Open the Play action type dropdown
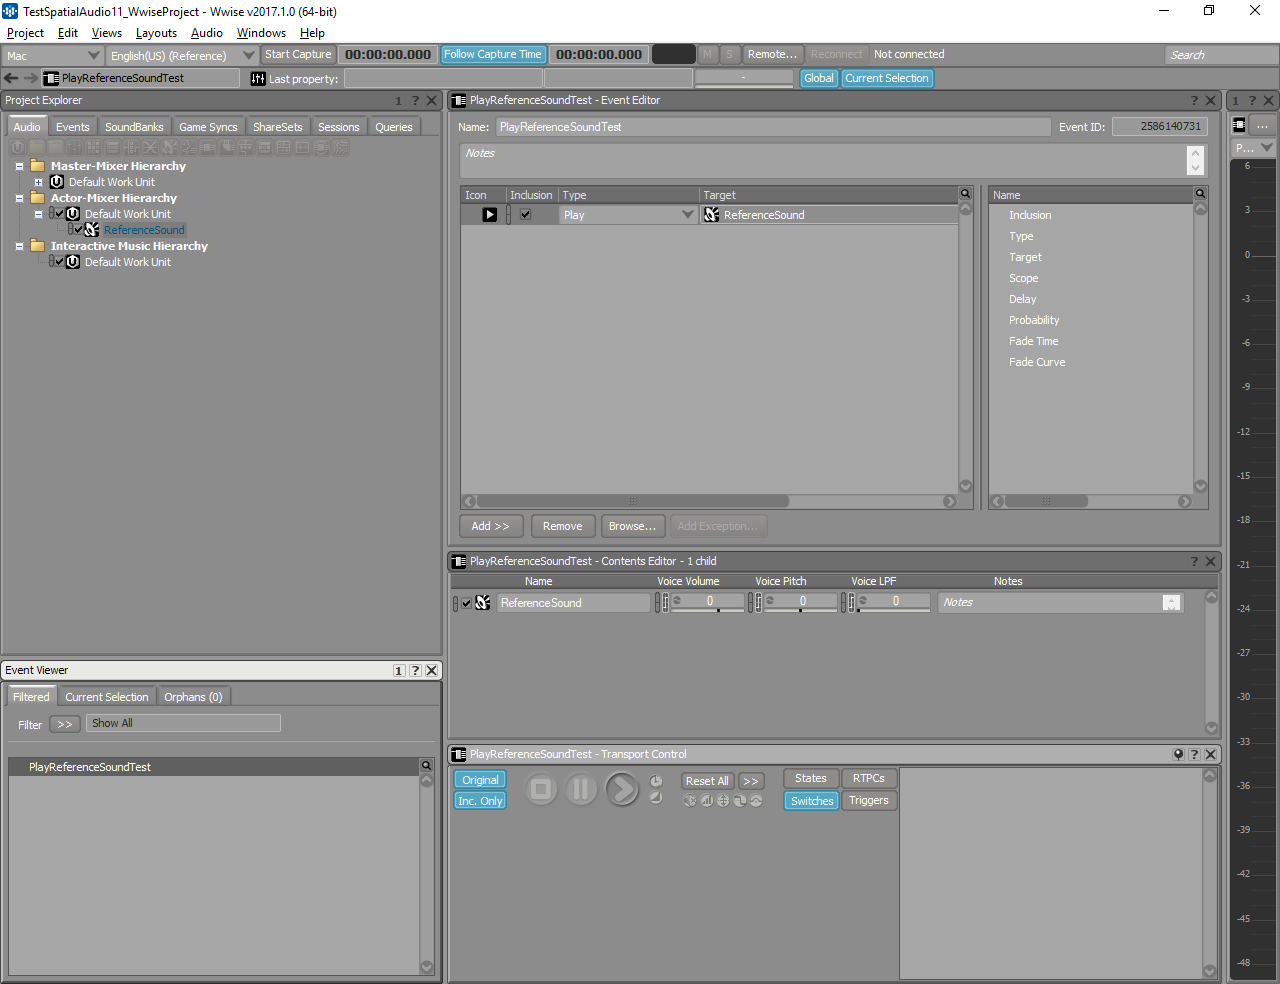1280x984 pixels. [x=688, y=215]
